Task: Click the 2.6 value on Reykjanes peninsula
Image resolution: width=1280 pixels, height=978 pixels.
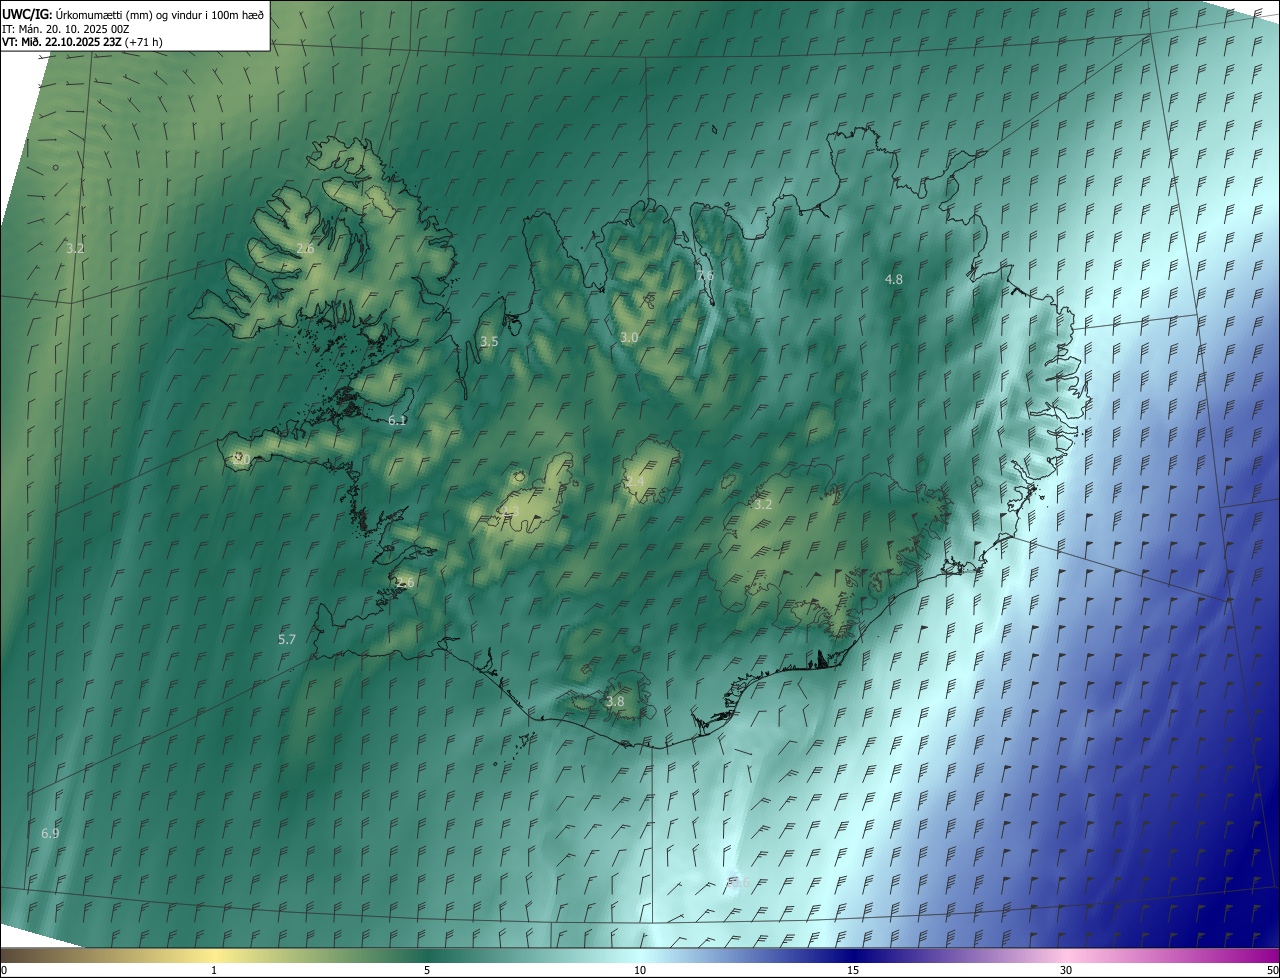Action: tap(405, 582)
